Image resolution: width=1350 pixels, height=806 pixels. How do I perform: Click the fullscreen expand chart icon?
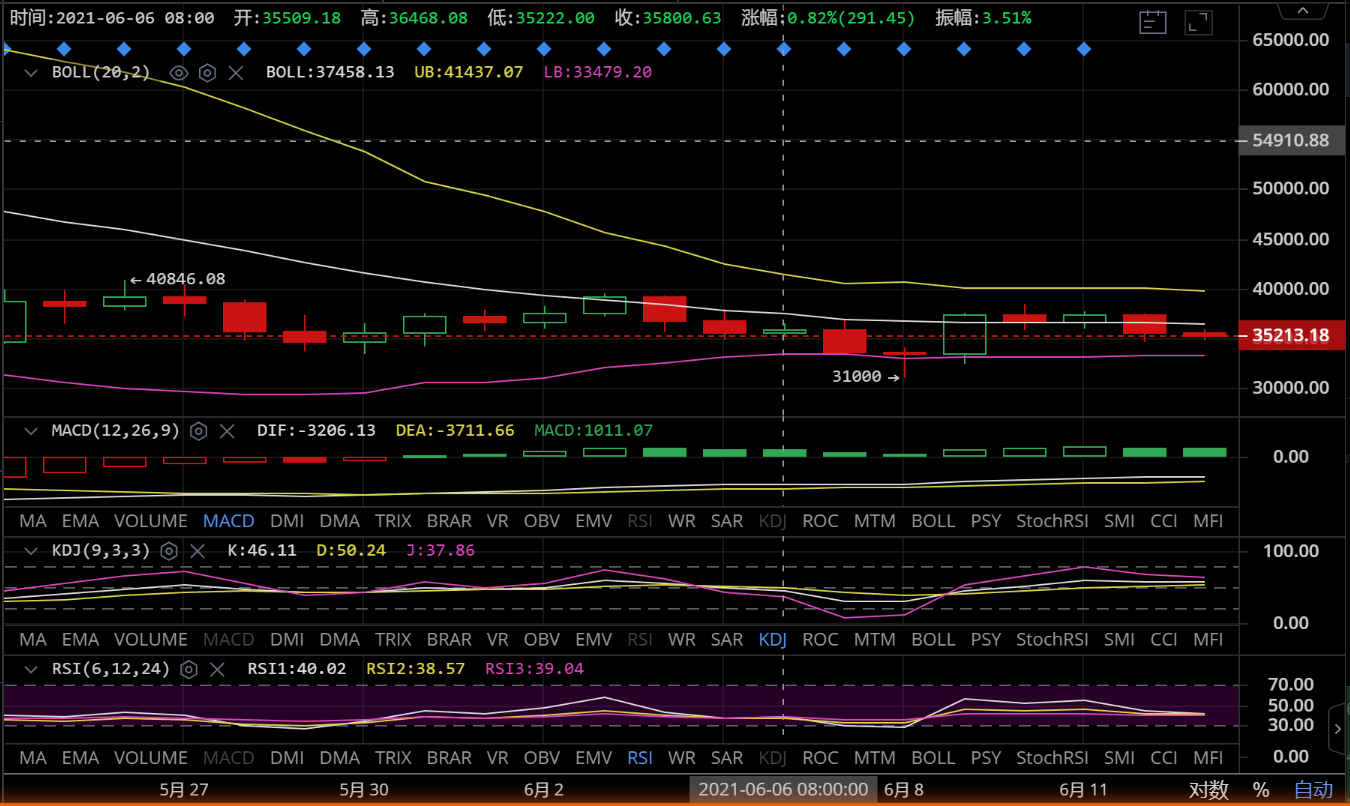[1199, 22]
